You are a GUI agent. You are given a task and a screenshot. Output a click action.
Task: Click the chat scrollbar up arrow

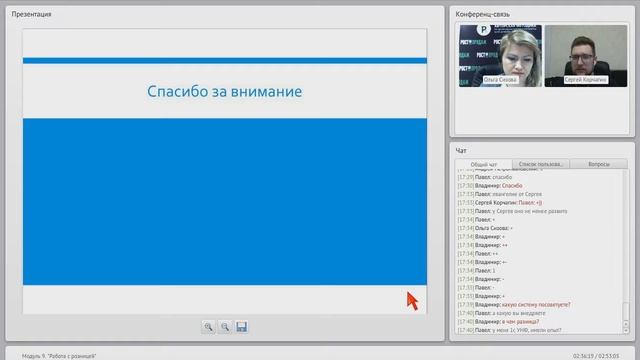[626, 324]
